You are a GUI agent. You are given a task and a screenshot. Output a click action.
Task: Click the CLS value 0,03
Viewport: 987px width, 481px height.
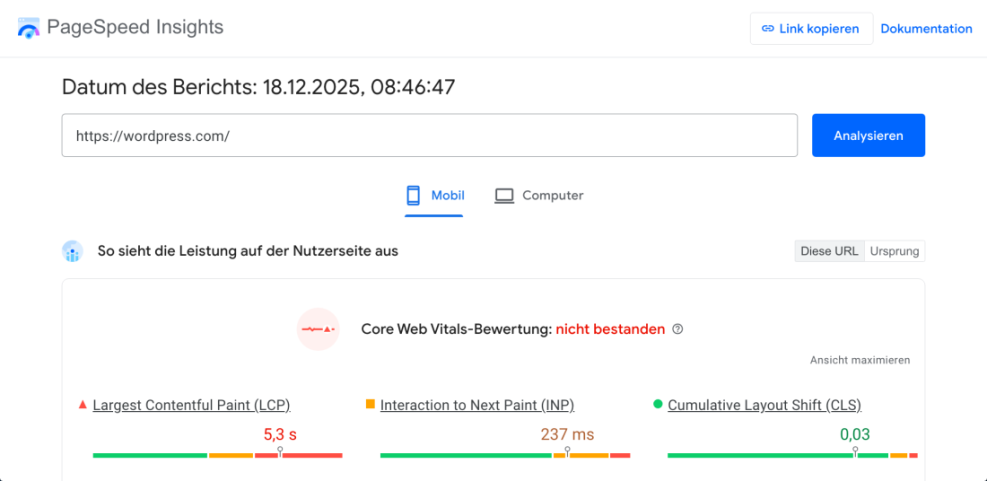tap(855, 434)
